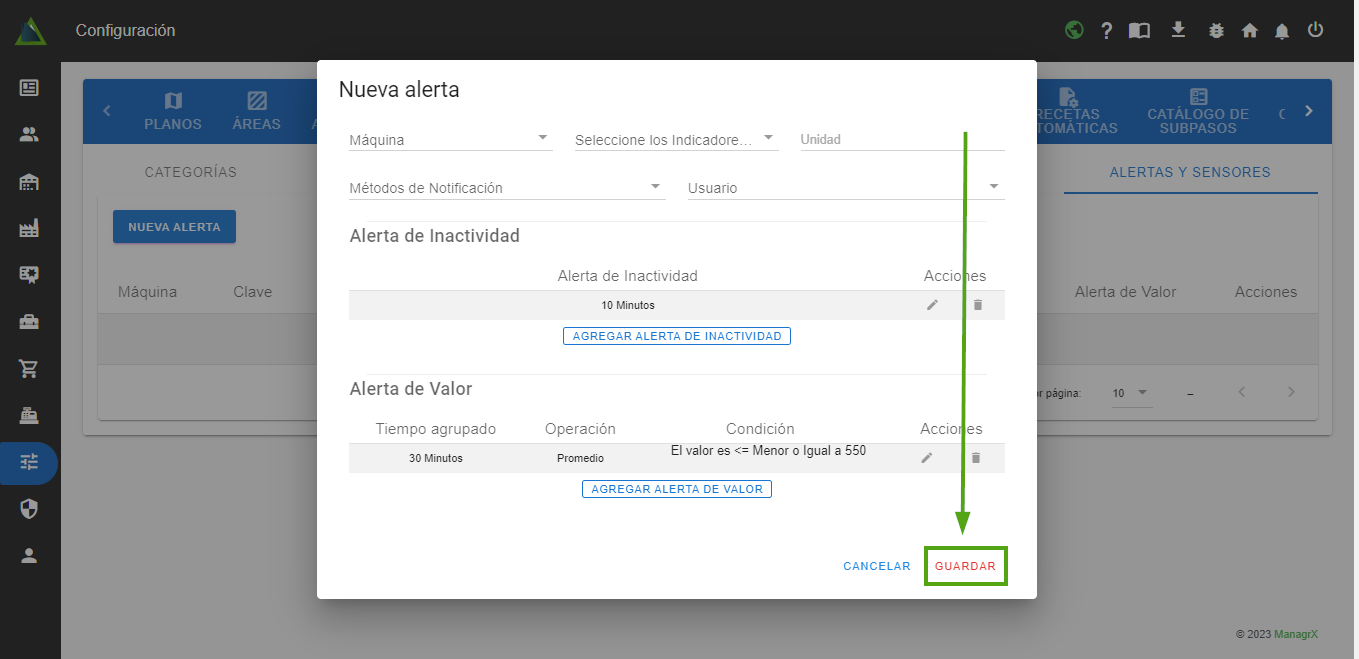Viewport: 1359px width, 659px height.
Task: Switch to Alertas y Sensores tab
Action: (1190, 172)
